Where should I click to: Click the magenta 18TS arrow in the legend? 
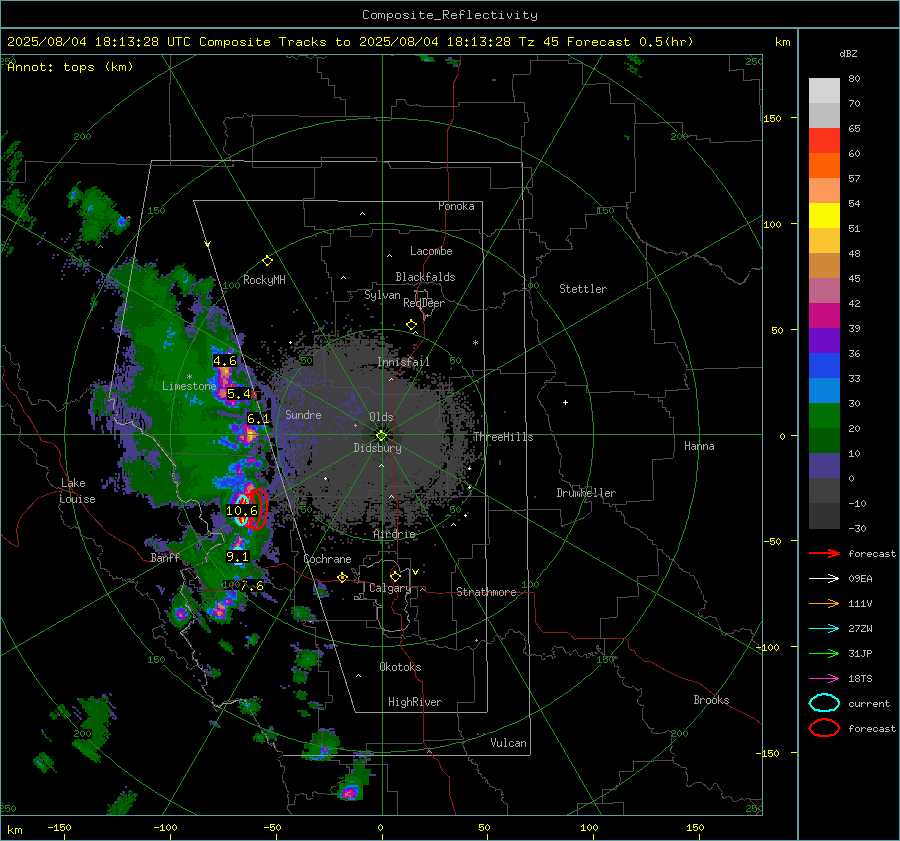[824, 679]
